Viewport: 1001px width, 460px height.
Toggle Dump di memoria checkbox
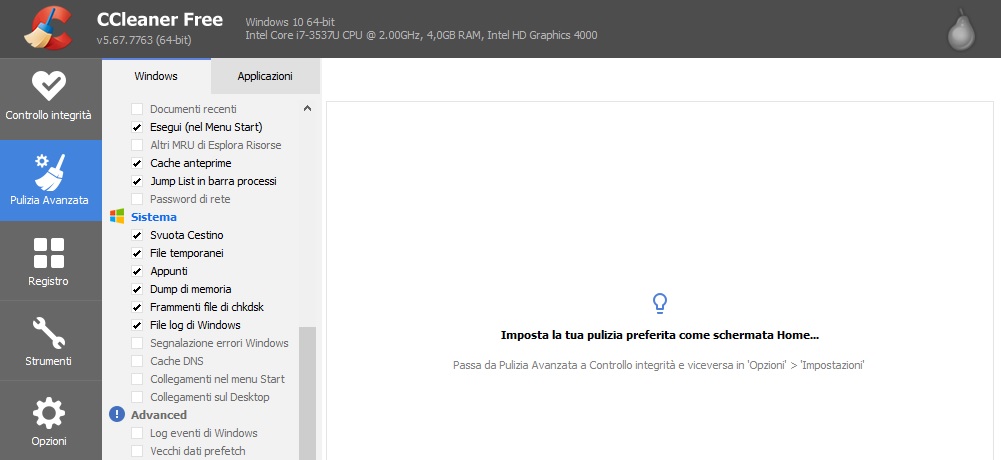(137, 289)
